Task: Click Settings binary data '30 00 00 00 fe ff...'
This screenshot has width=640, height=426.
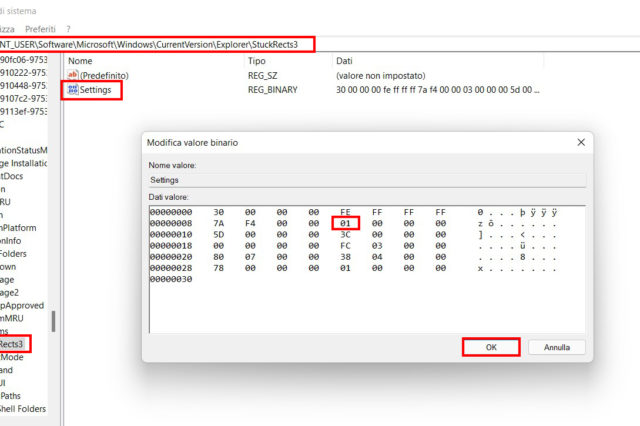Action: [438, 90]
